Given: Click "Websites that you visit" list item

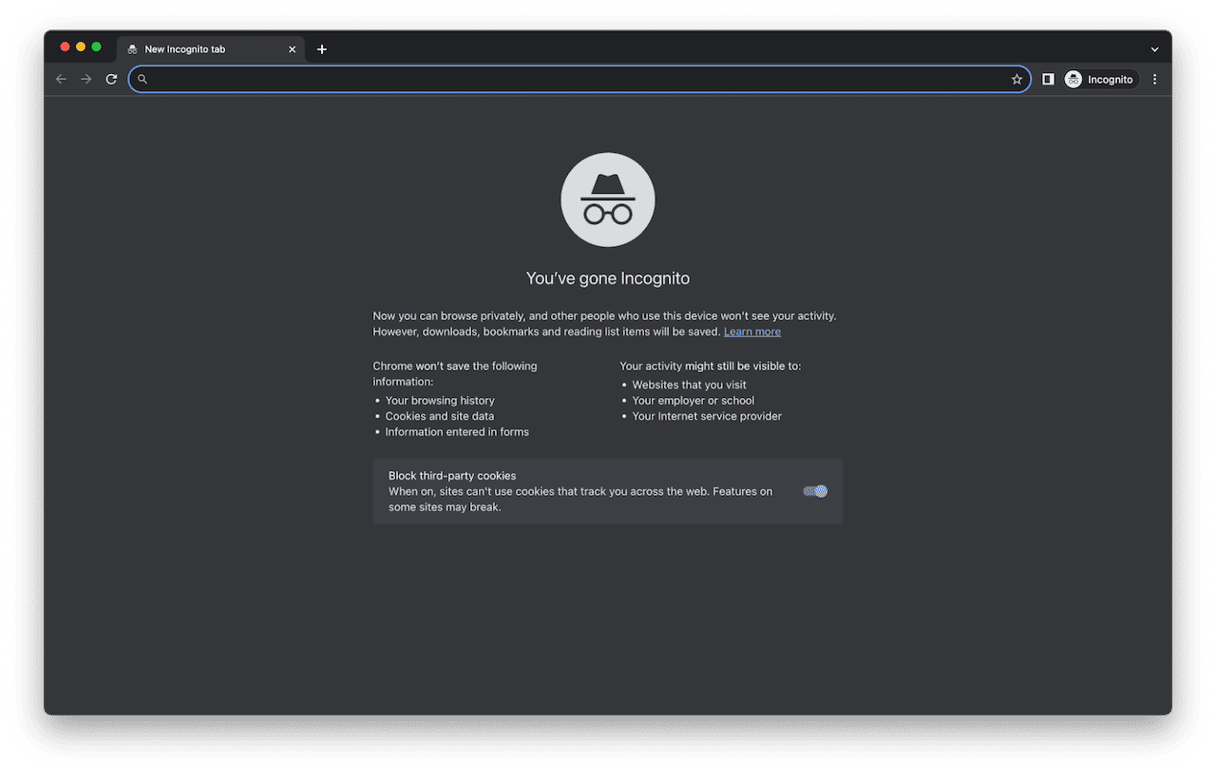Looking at the screenshot, I should click(689, 385).
